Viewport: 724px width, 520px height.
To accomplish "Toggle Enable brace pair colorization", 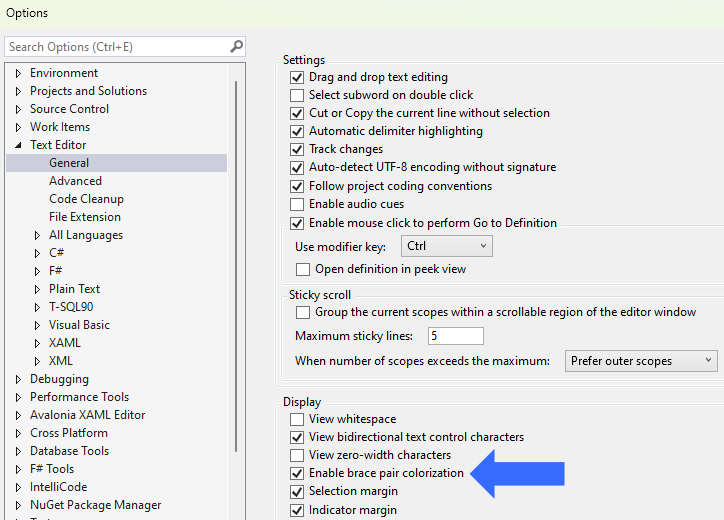I will coord(297,474).
